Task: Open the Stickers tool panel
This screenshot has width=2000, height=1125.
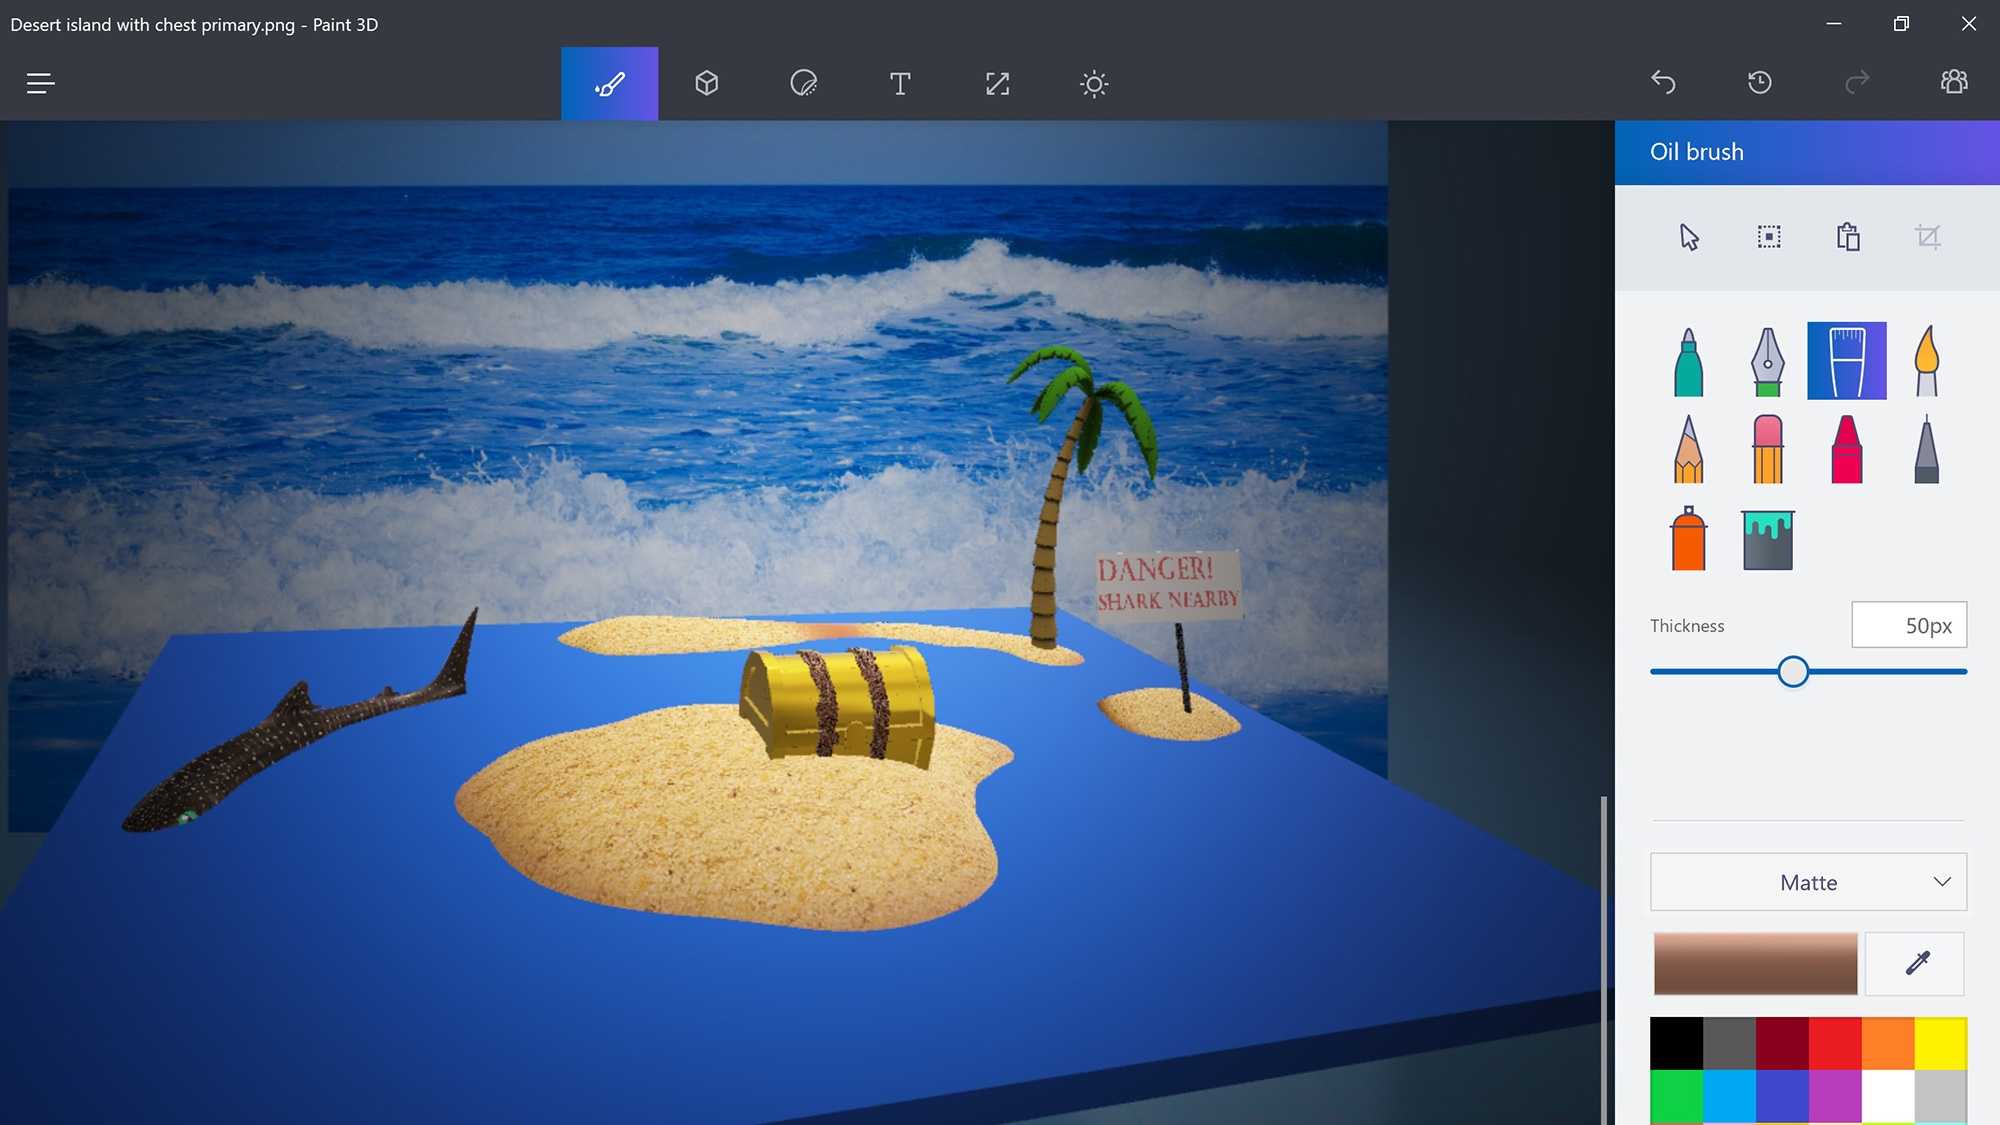Action: (804, 82)
